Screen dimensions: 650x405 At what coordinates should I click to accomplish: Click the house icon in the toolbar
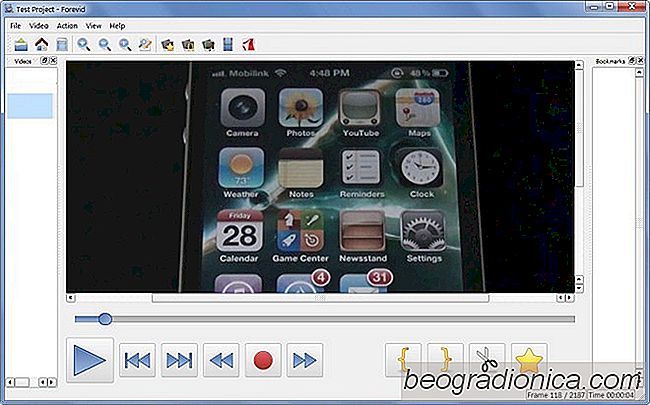point(41,44)
